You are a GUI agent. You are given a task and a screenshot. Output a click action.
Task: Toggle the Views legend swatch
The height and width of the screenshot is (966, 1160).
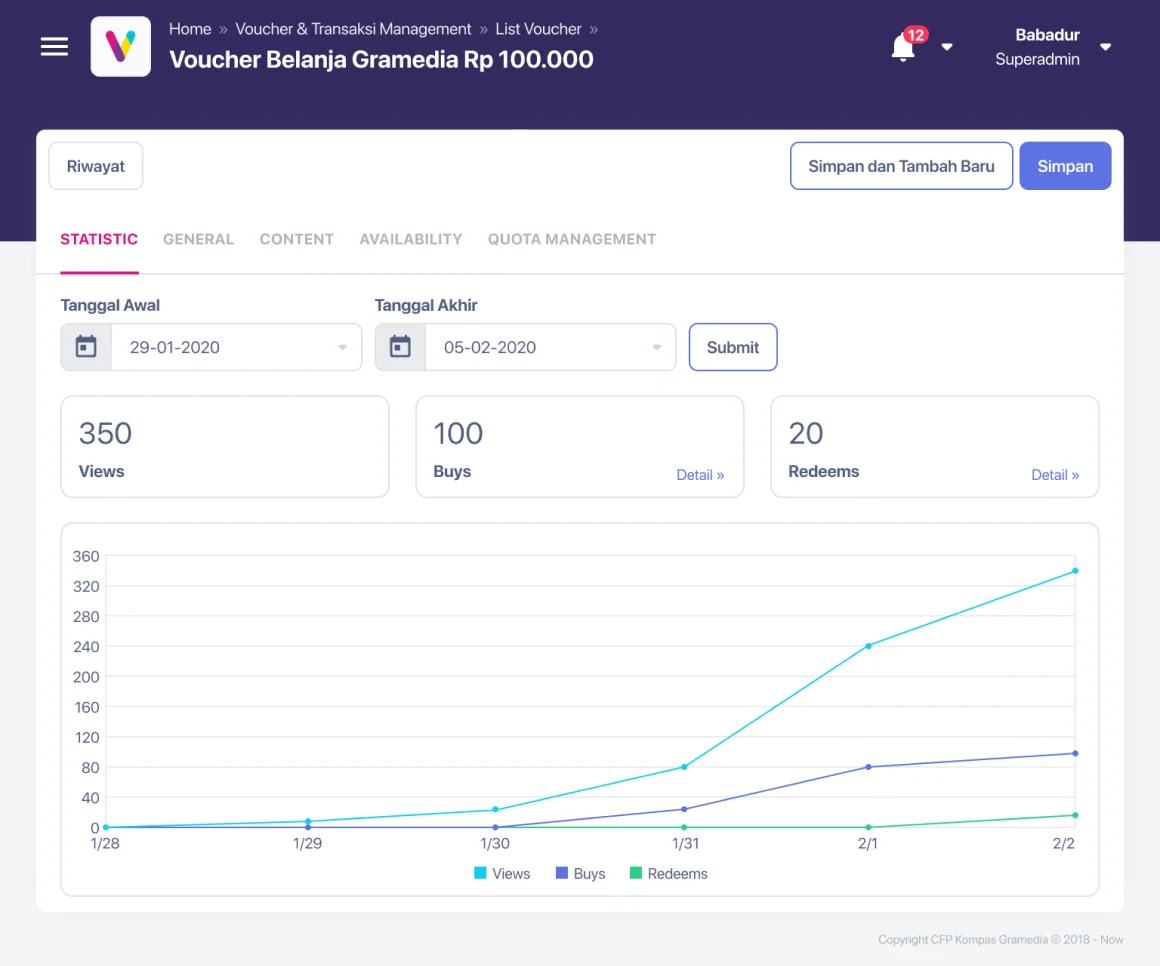click(x=480, y=873)
